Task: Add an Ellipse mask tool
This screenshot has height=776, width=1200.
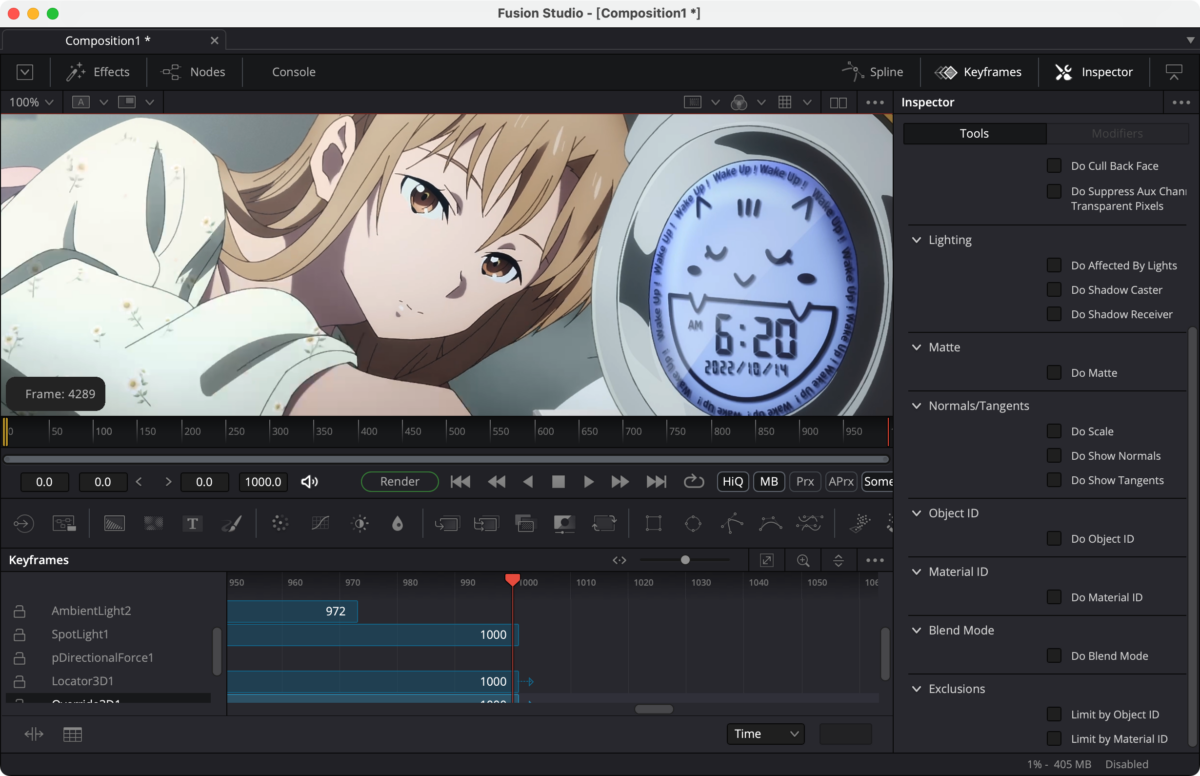Action: [x=692, y=523]
